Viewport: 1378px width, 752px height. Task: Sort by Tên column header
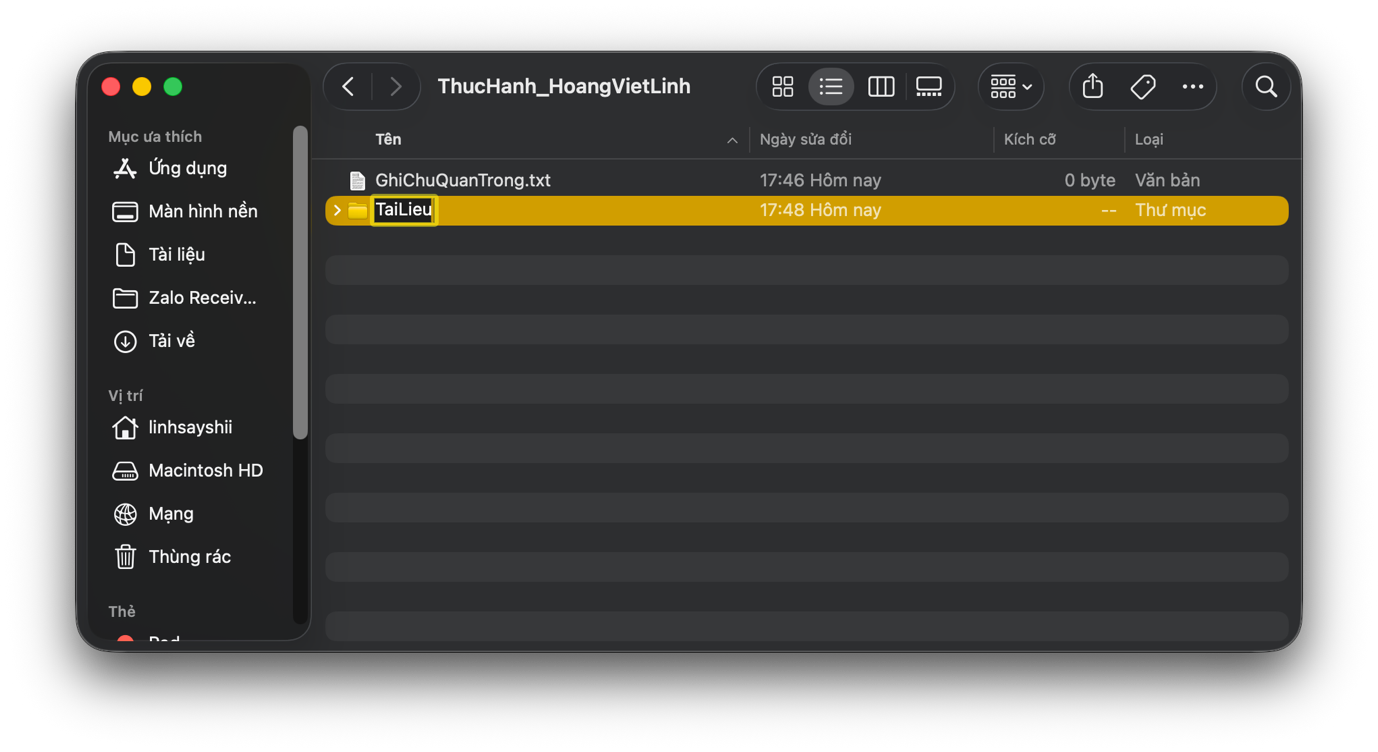[388, 140]
